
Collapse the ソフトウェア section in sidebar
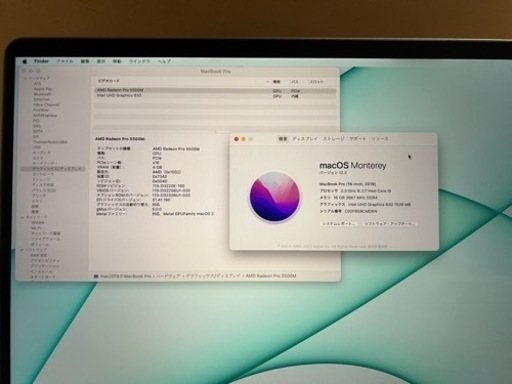(22, 250)
